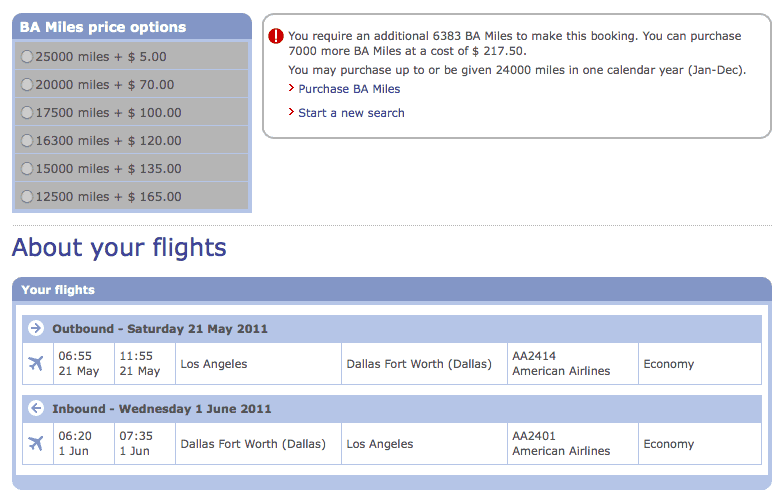The height and width of the screenshot is (500, 783).
Task: Choose 17500 miles + $100.00 option
Action: [x=27, y=113]
